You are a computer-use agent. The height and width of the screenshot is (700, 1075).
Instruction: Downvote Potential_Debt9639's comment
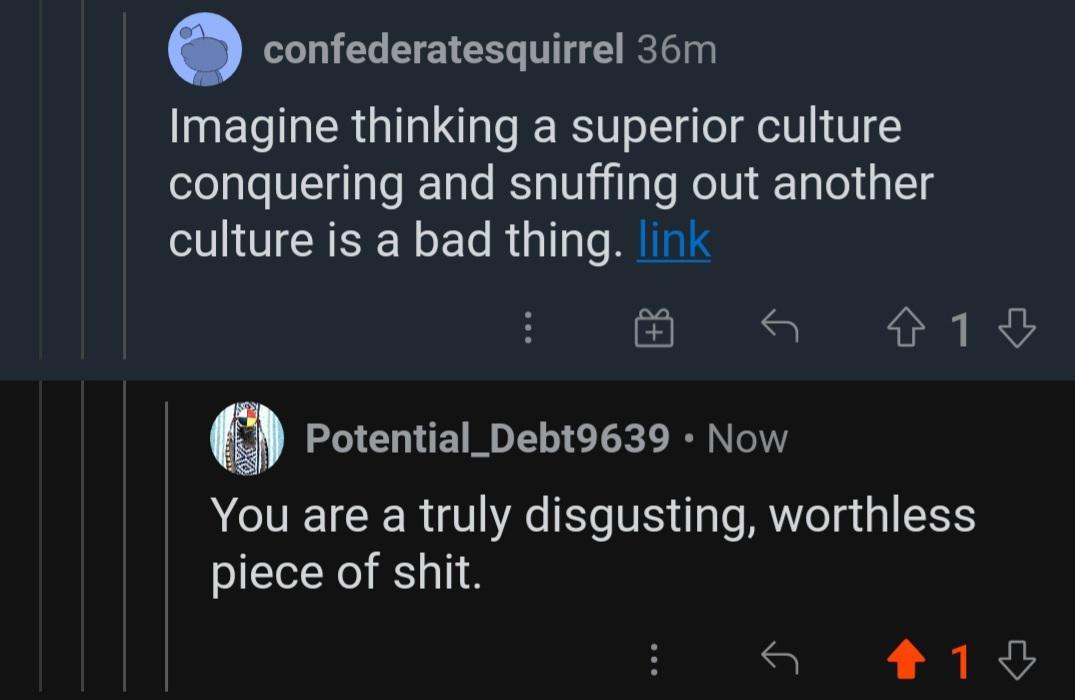pos(1017,662)
